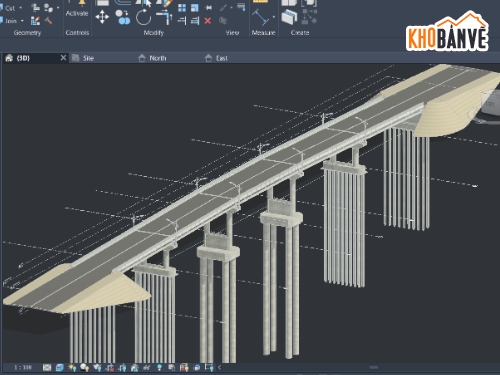Select the Copy tool in Modify panel
This screenshot has height=375, width=500.
pyautogui.click(x=122, y=17)
